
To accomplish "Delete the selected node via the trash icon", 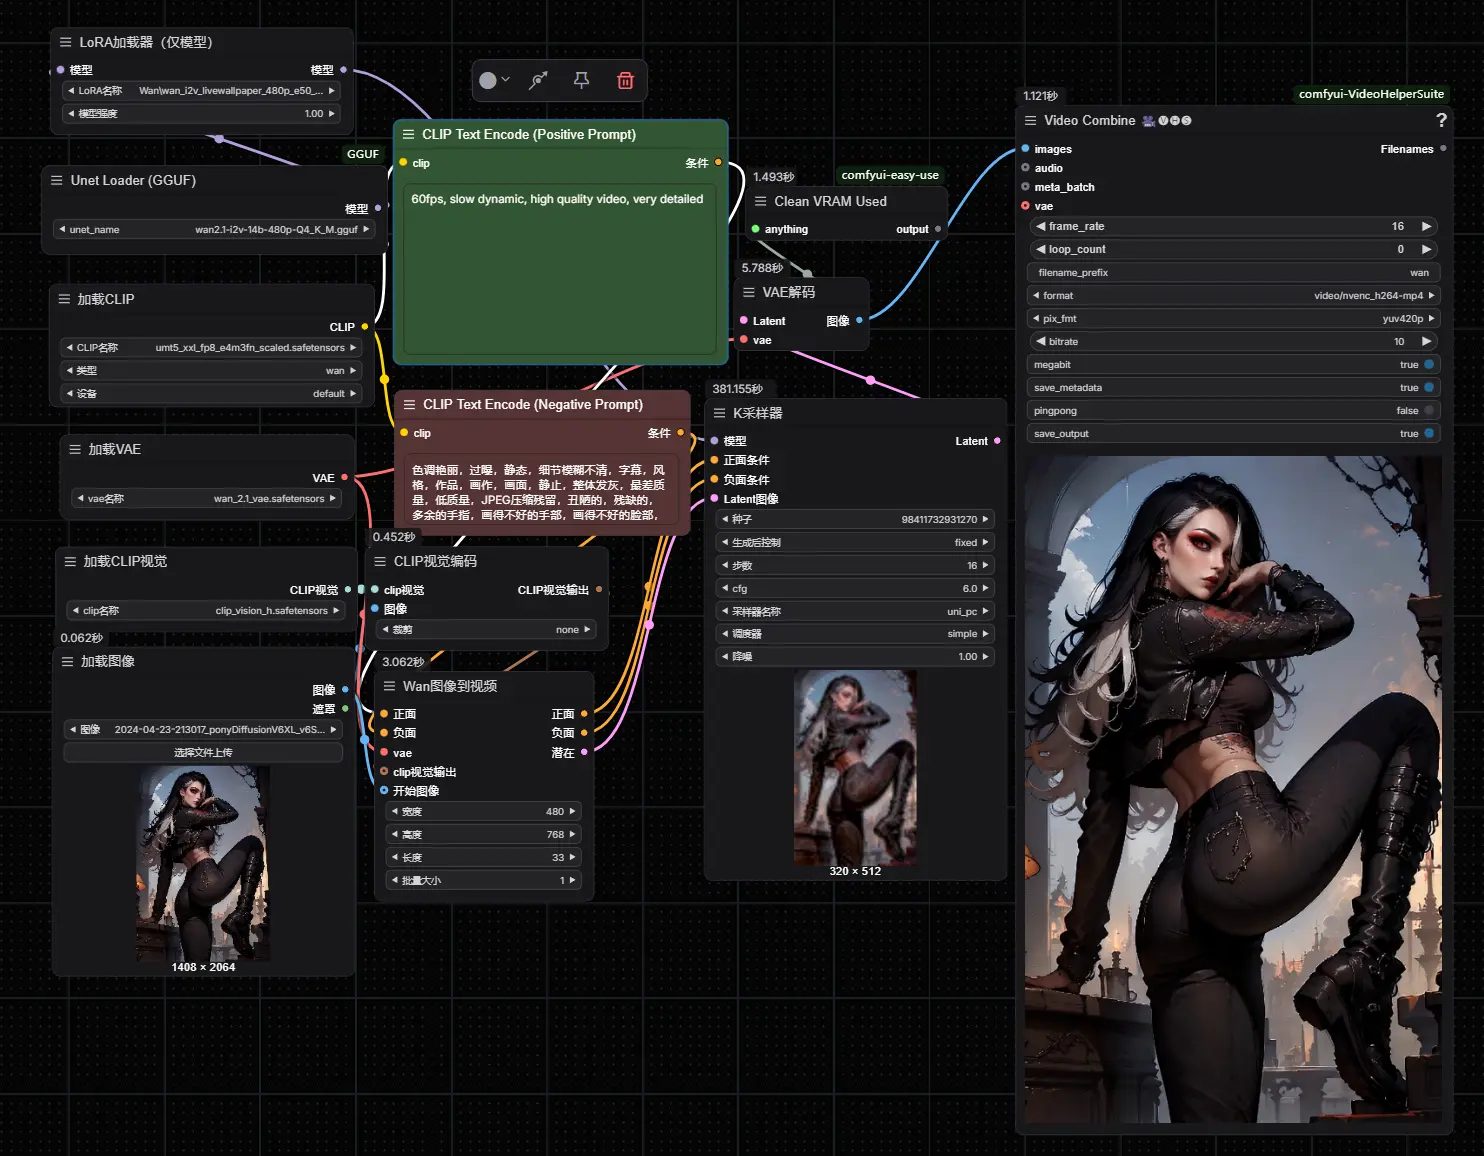I will (x=625, y=81).
